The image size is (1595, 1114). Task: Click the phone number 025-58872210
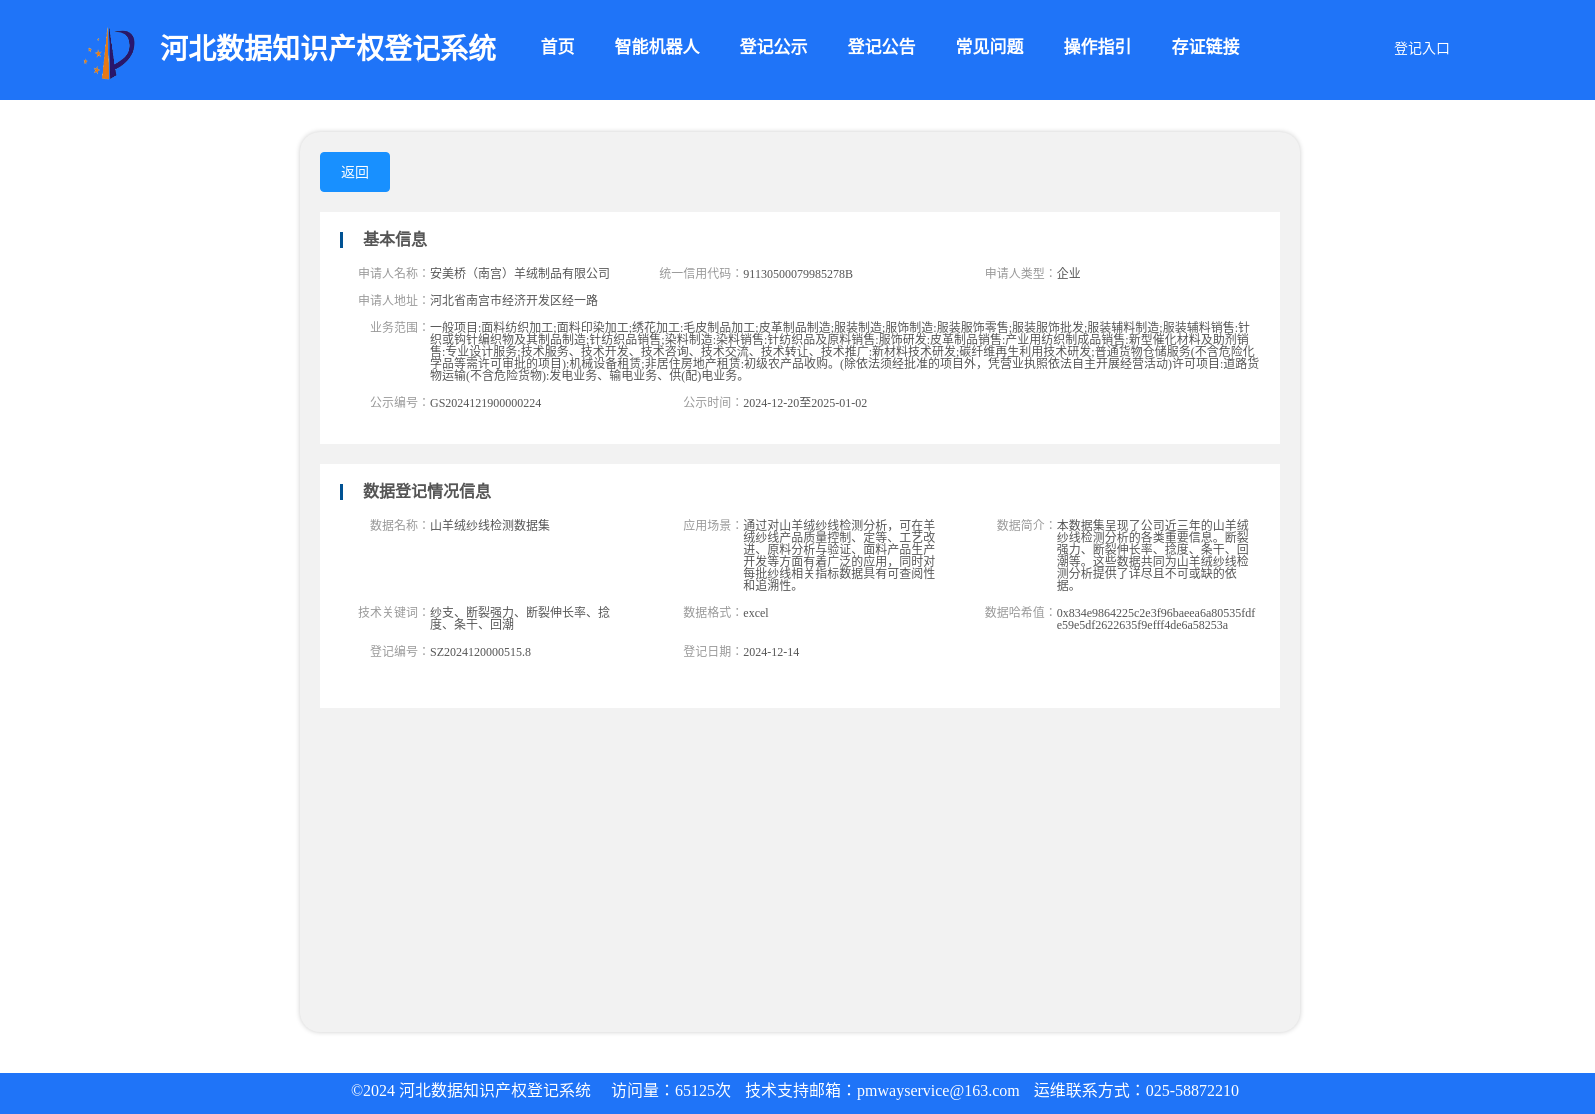click(1192, 1091)
